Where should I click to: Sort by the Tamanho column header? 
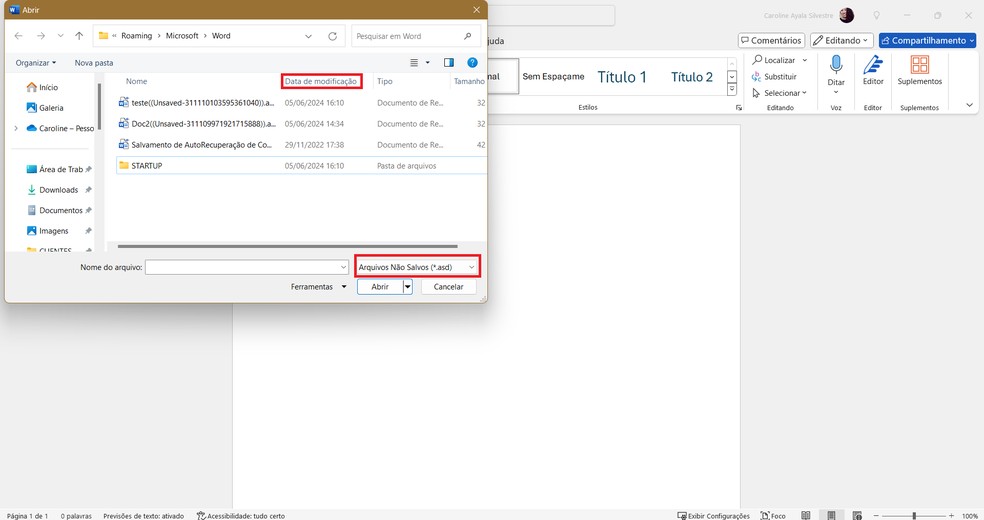(469, 81)
